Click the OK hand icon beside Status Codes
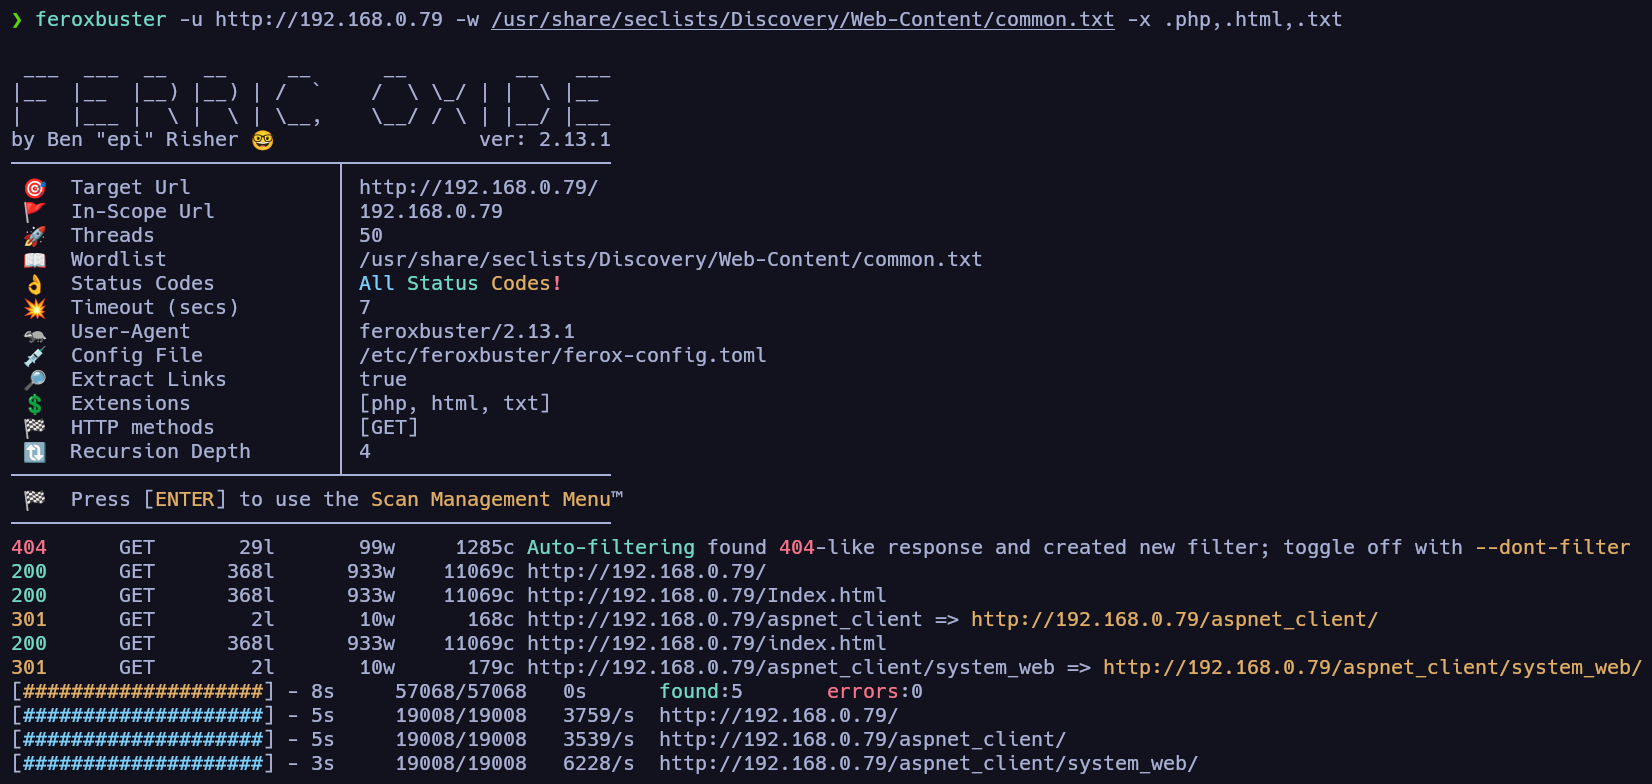Image resolution: width=1652 pixels, height=784 pixels. [x=35, y=284]
